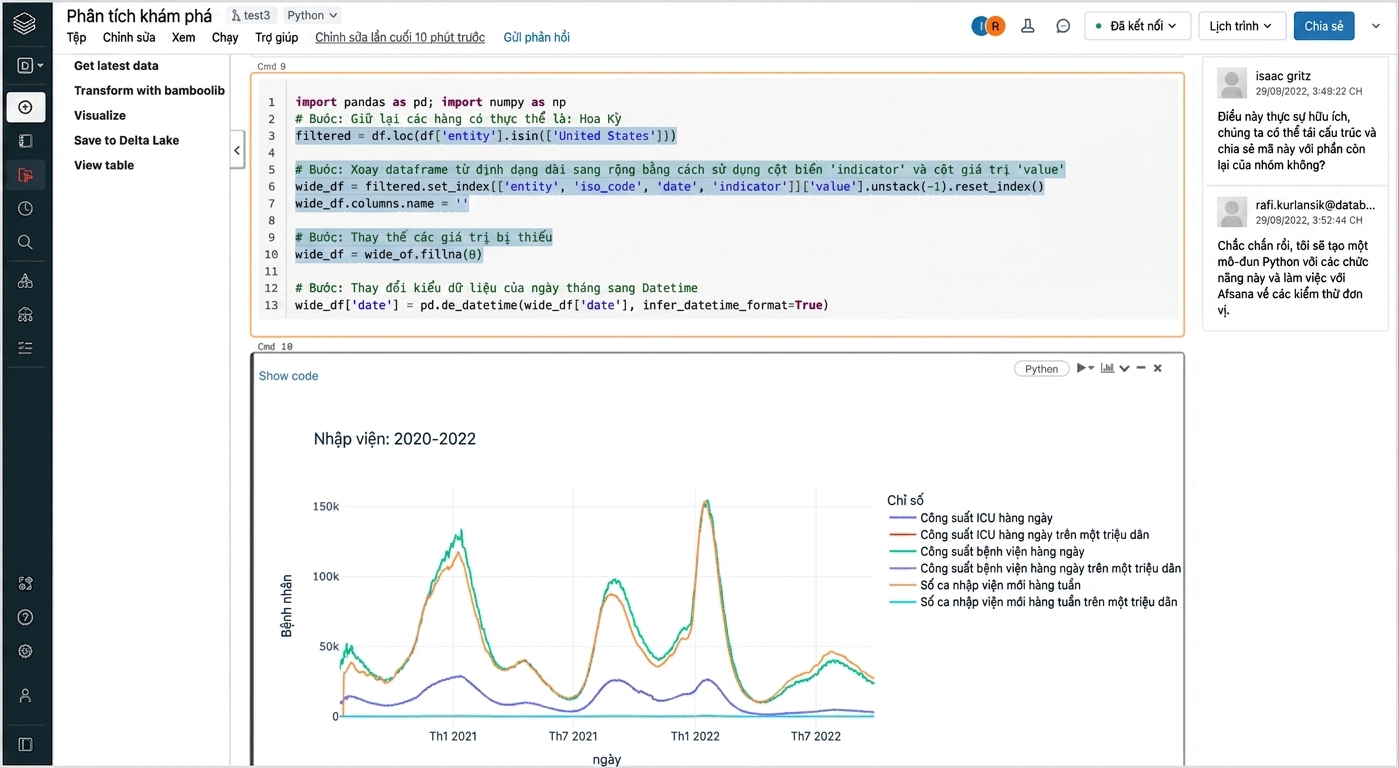The image size is (1399, 768).
Task: Click the Chia sẻ button
Action: (1324, 26)
